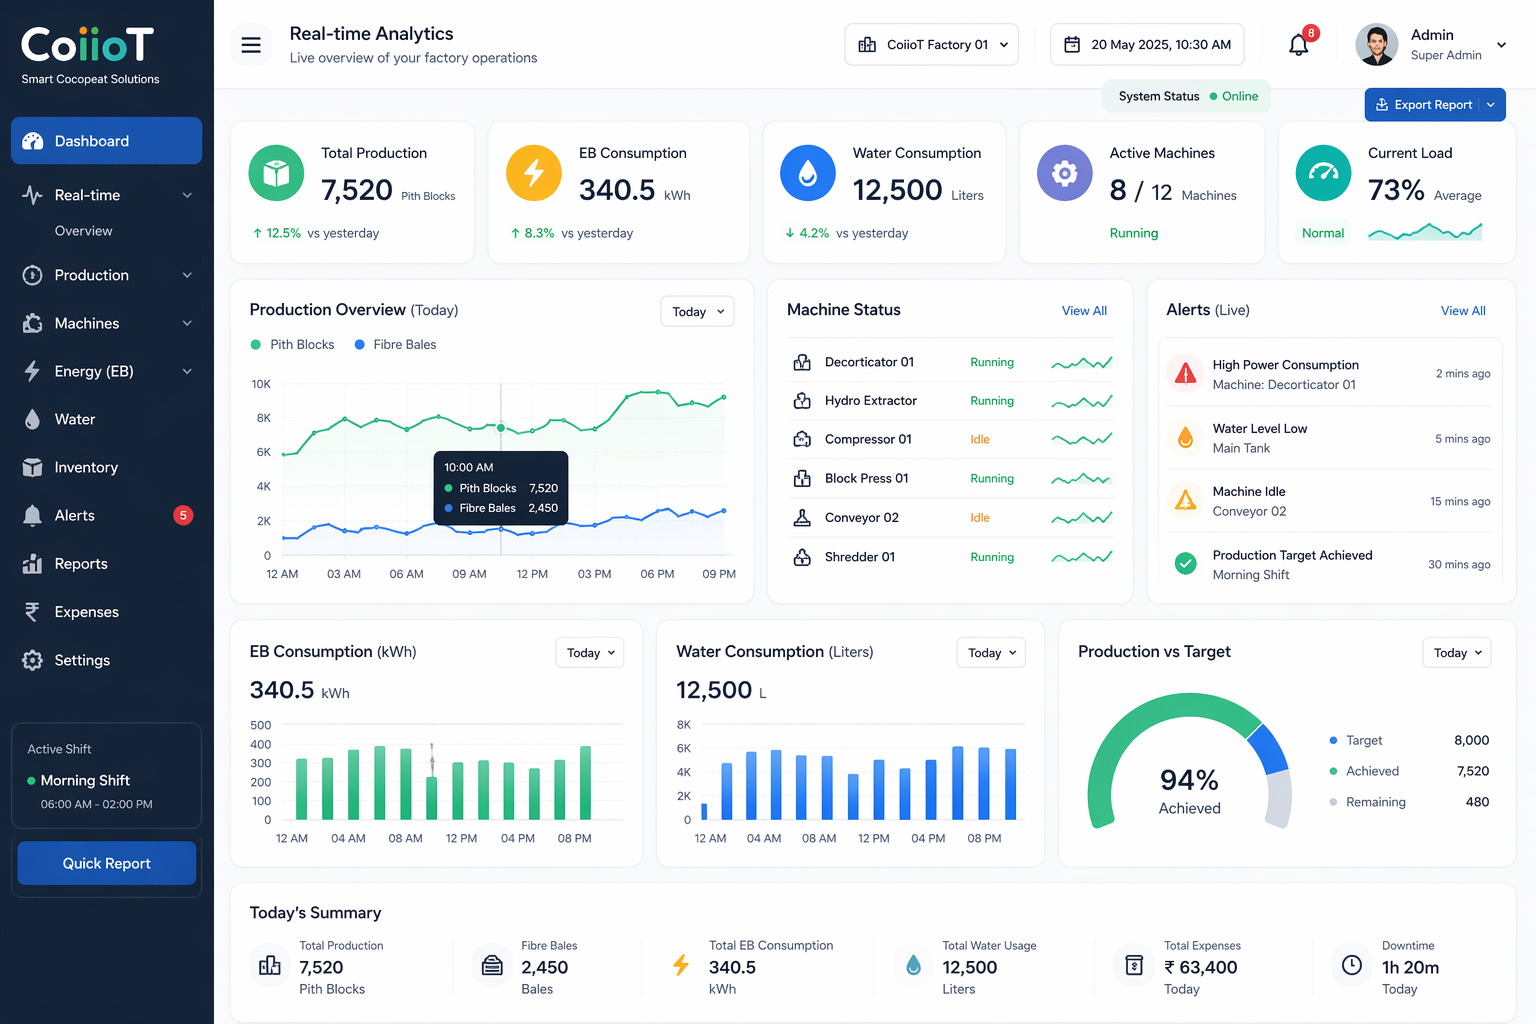
Task: Toggle Pith Blocks legend series
Action: [292, 344]
